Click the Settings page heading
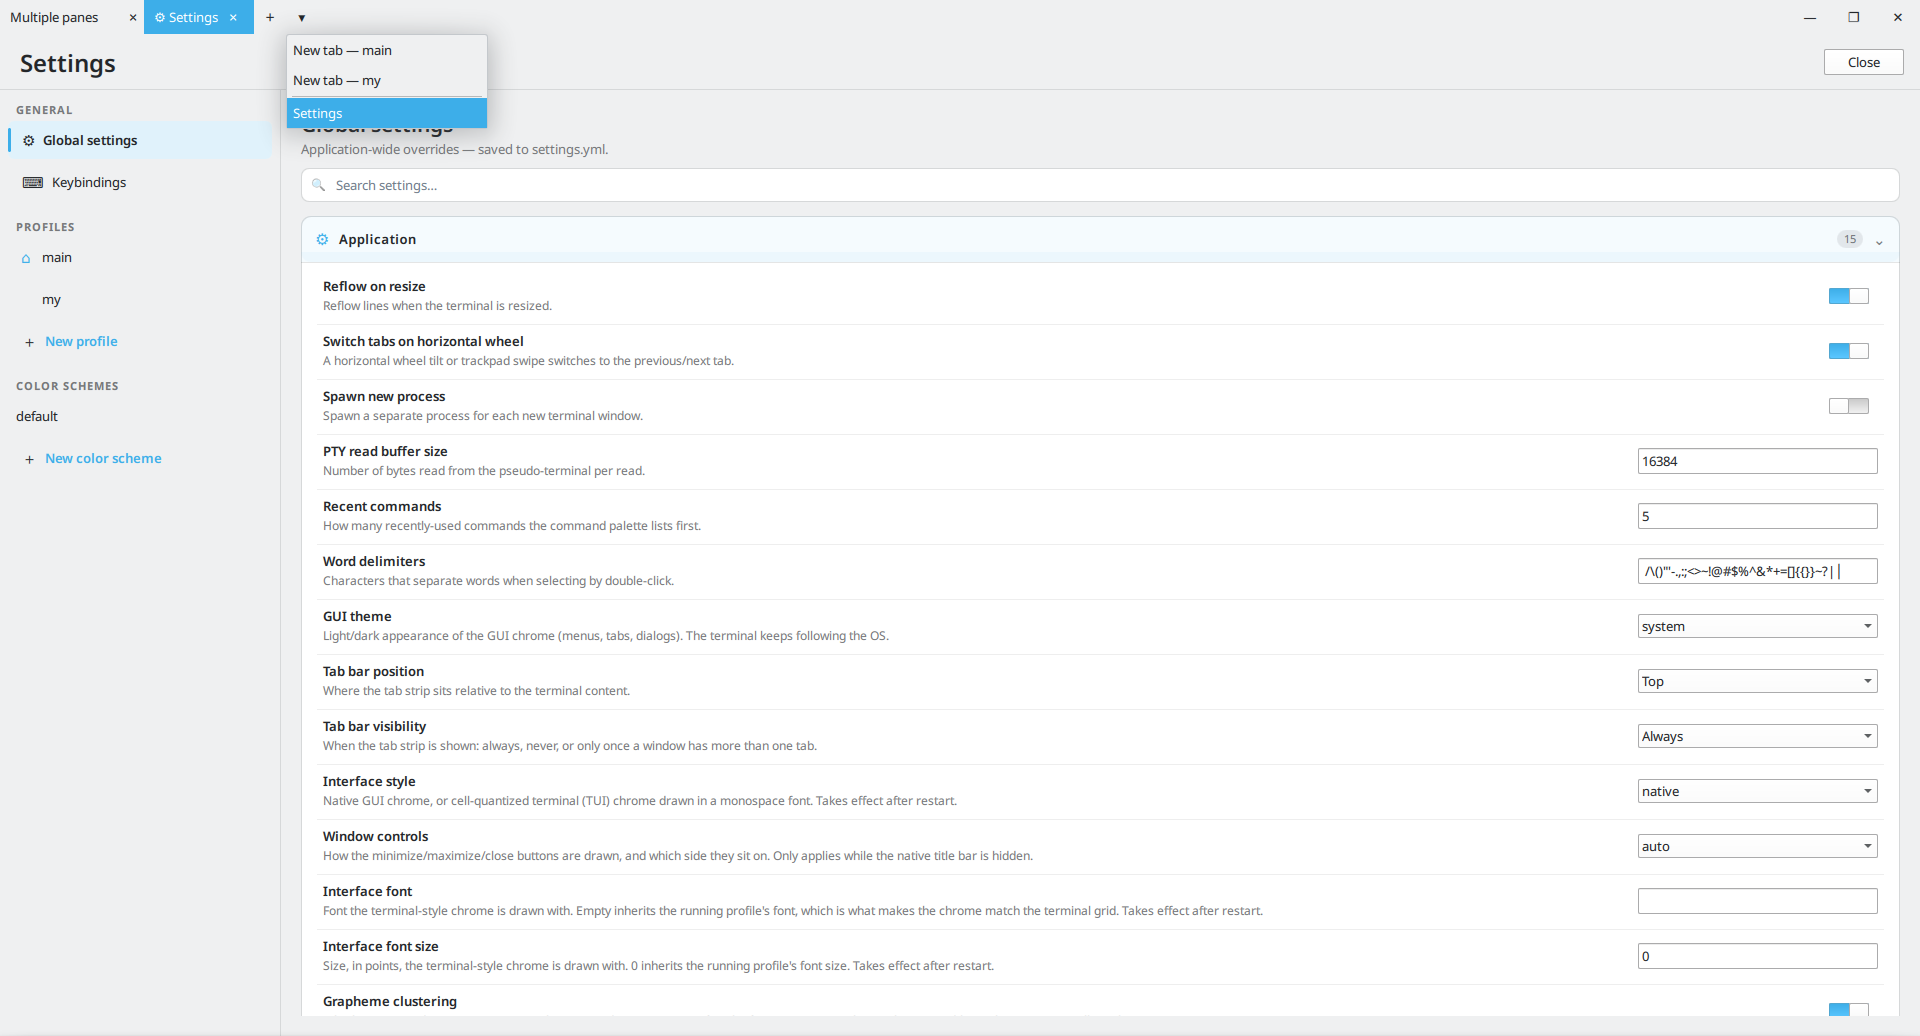This screenshot has width=1920, height=1036. (x=68, y=63)
